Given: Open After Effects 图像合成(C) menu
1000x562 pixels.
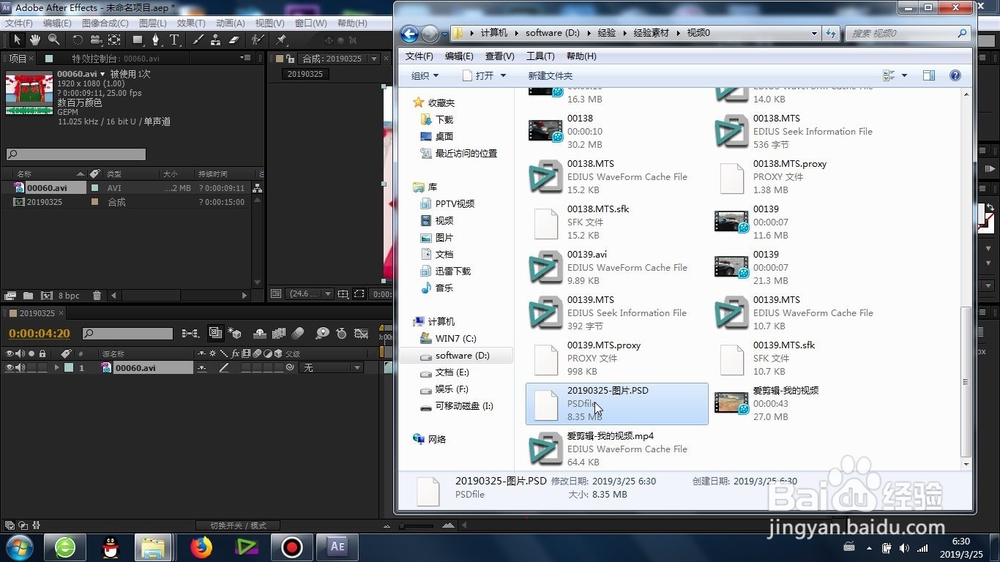Looking at the screenshot, I should 105,23.
